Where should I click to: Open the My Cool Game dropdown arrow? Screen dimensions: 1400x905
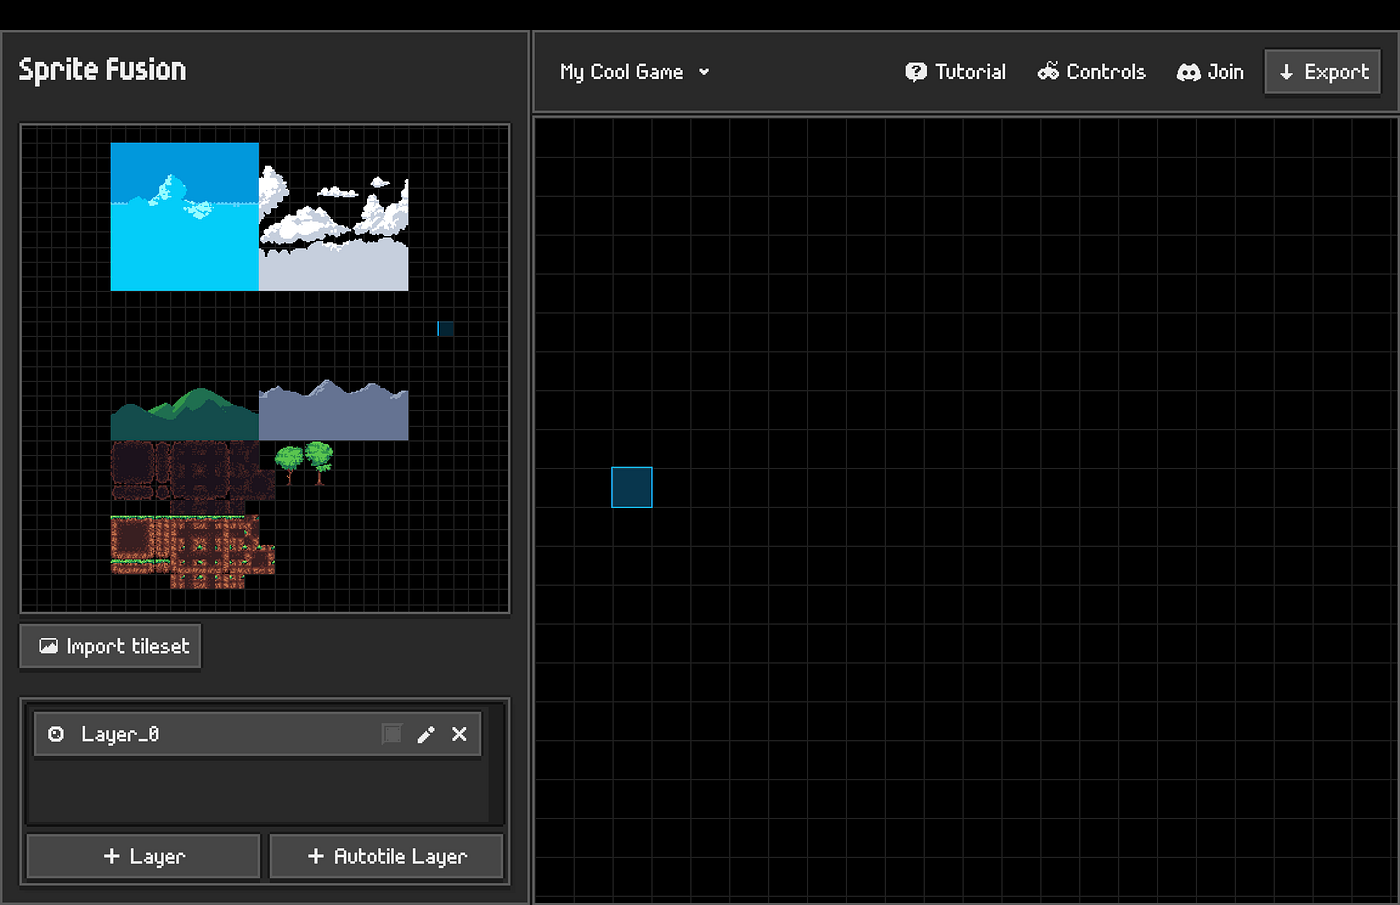click(x=704, y=72)
